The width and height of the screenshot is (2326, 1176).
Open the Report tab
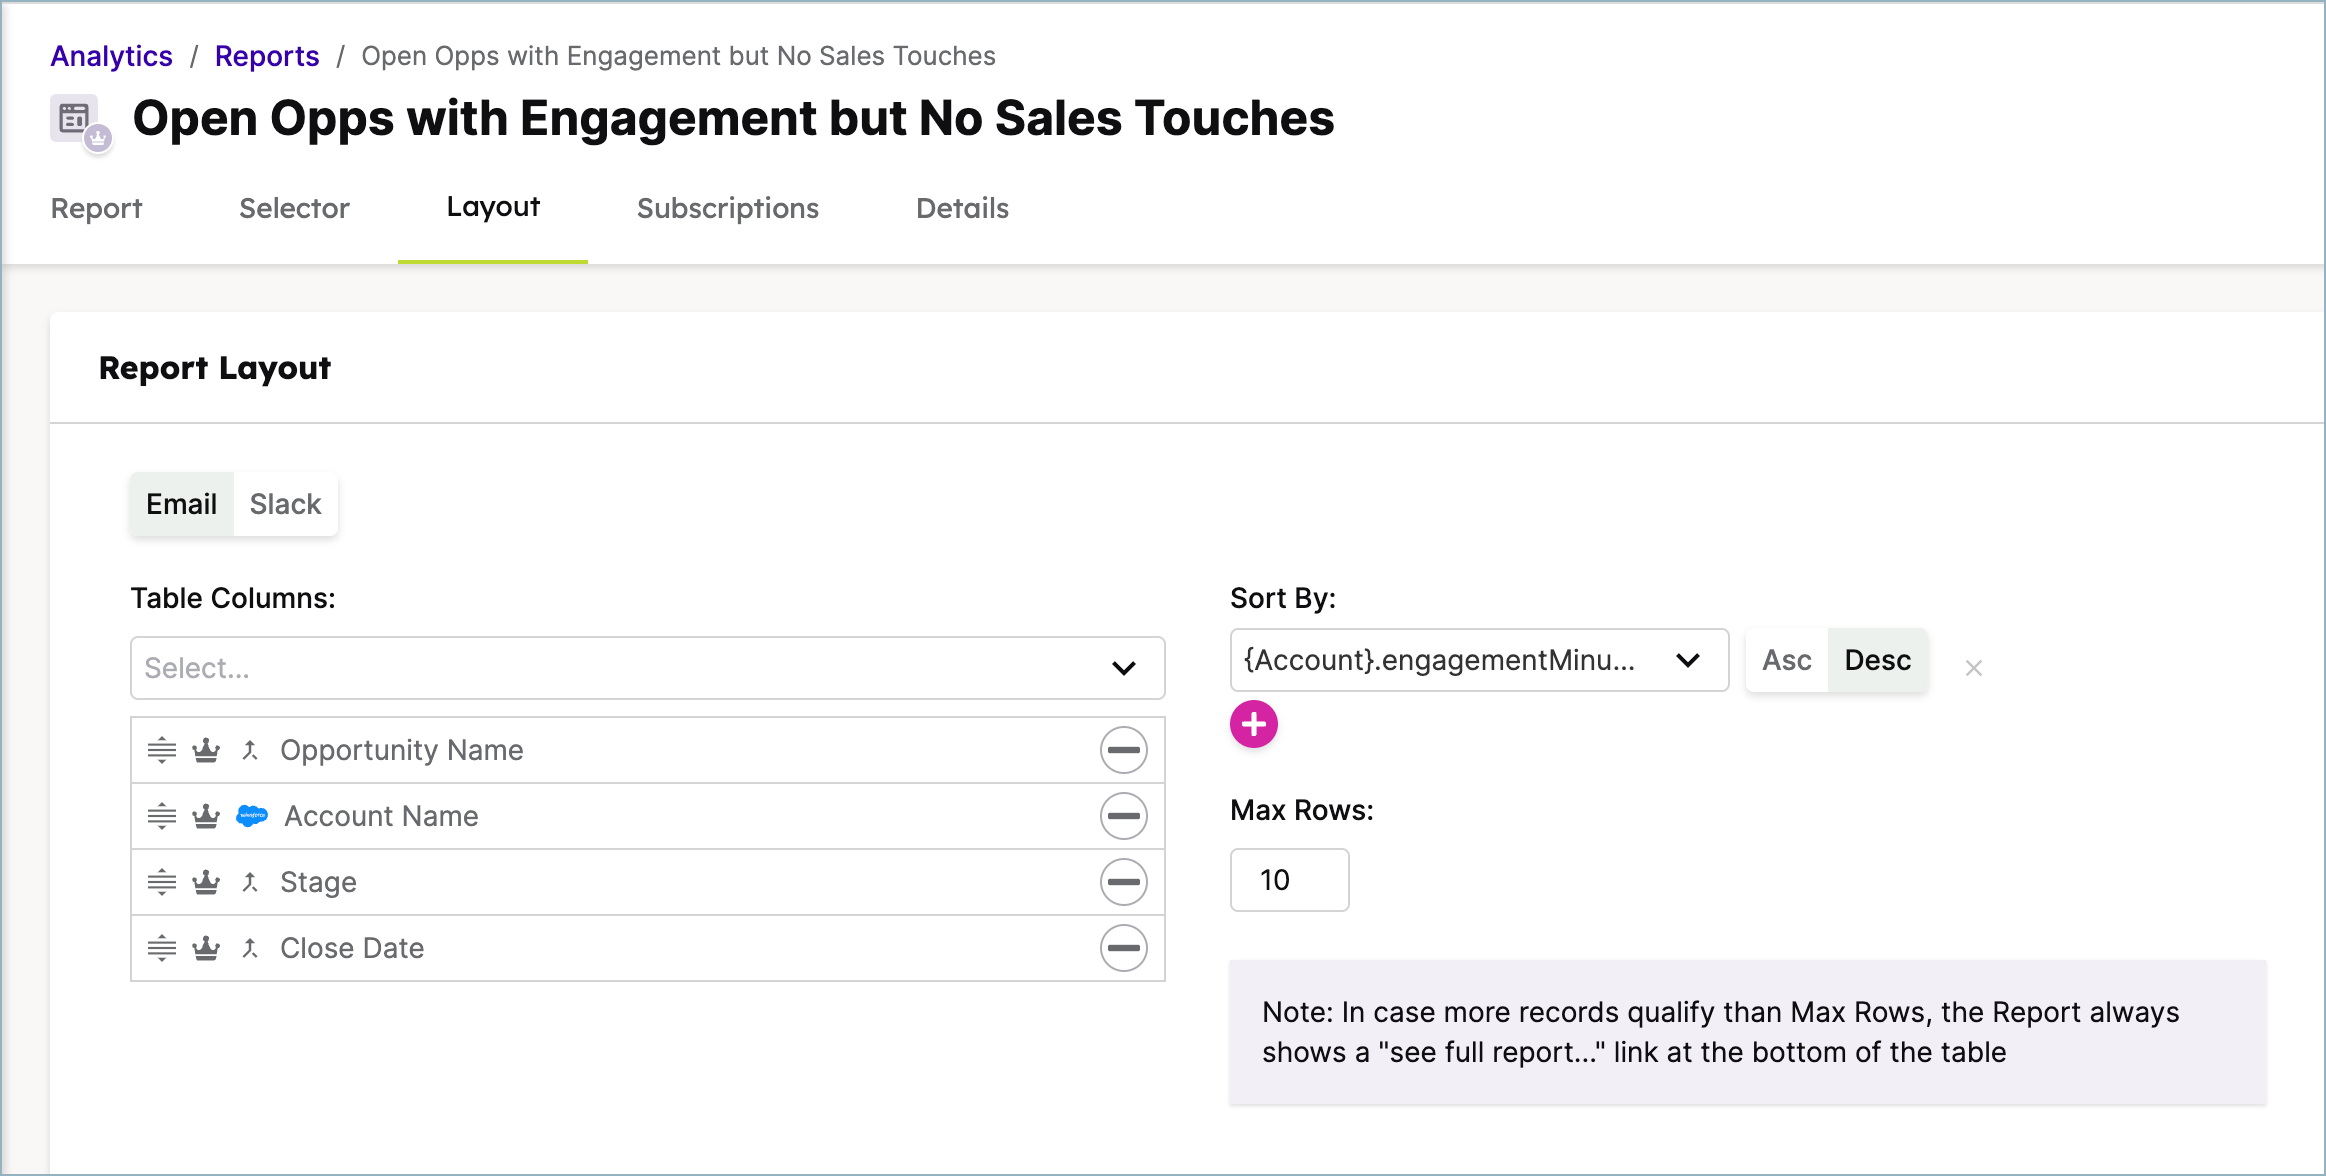(x=96, y=208)
